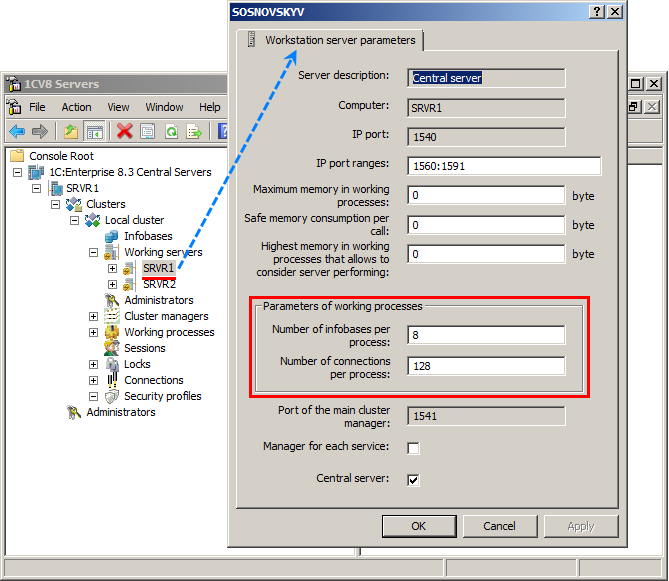Click the 1C:Enterprise Central Servers node icon
The height and width of the screenshot is (581, 669).
36,172
